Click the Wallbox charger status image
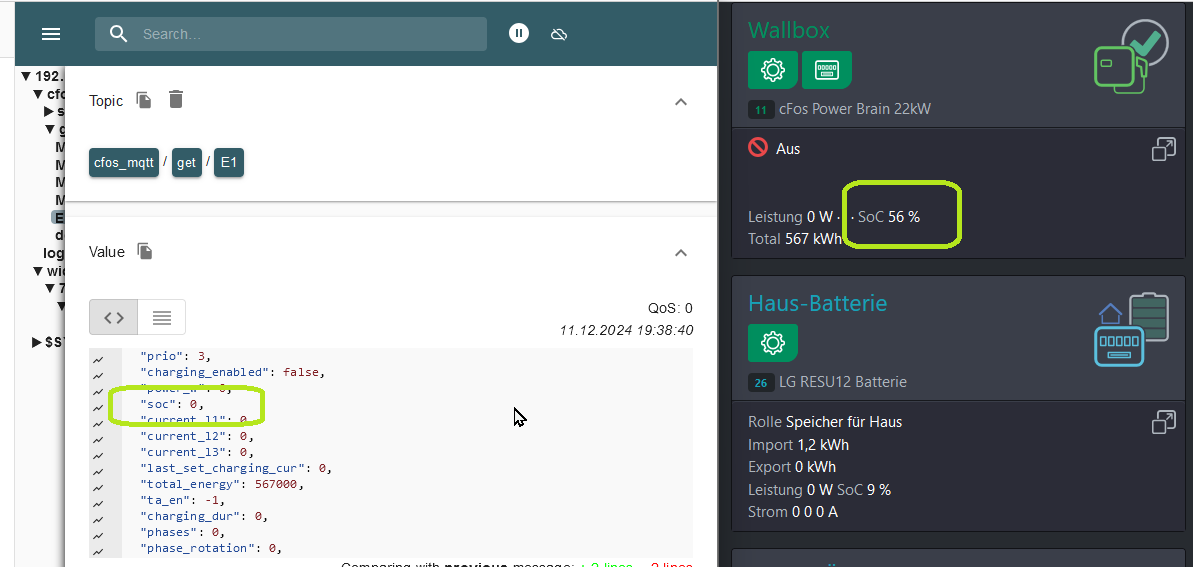Viewport: 1193px width, 567px height. click(x=1129, y=58)
